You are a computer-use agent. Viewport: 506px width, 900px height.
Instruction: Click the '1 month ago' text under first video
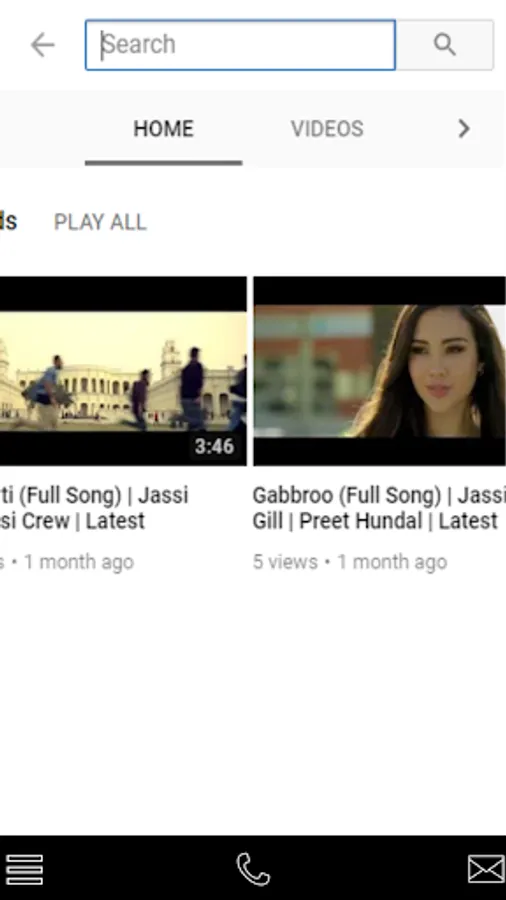pyautogui.click(x=79, y=562)
